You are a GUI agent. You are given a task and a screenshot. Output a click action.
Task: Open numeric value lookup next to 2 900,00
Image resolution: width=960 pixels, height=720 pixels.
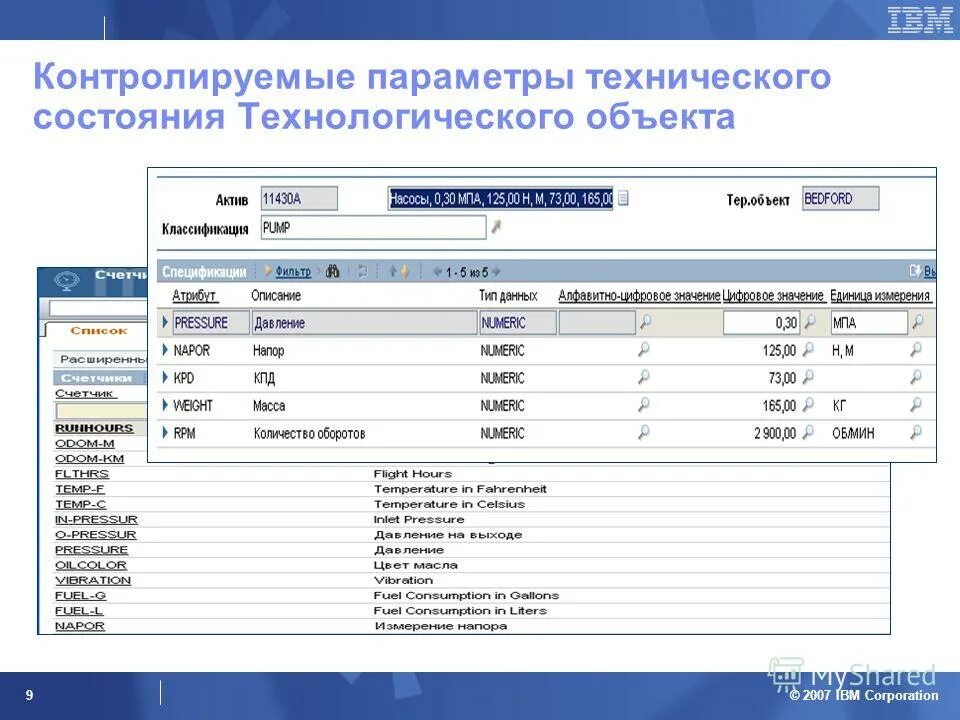point(808,432)
